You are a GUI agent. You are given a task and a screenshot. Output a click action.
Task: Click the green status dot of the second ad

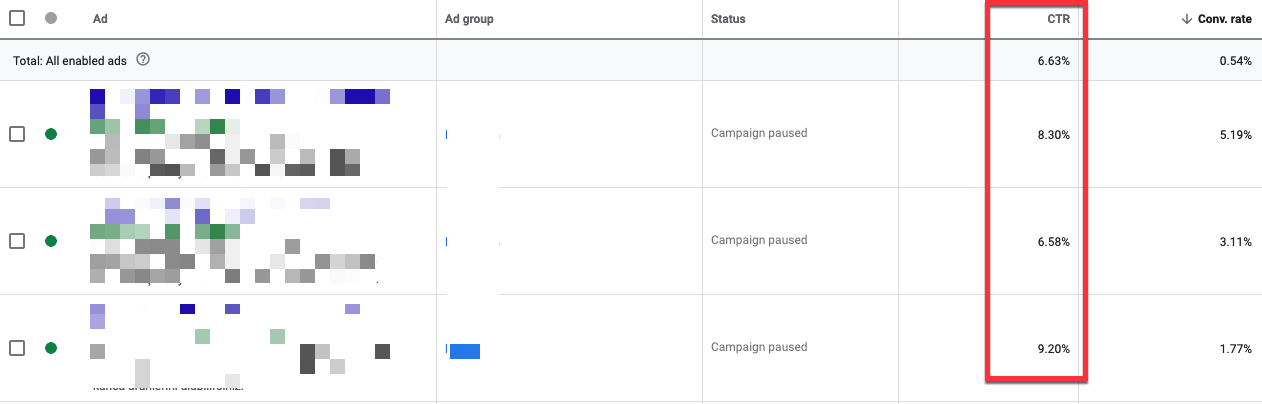pos(51,240)
